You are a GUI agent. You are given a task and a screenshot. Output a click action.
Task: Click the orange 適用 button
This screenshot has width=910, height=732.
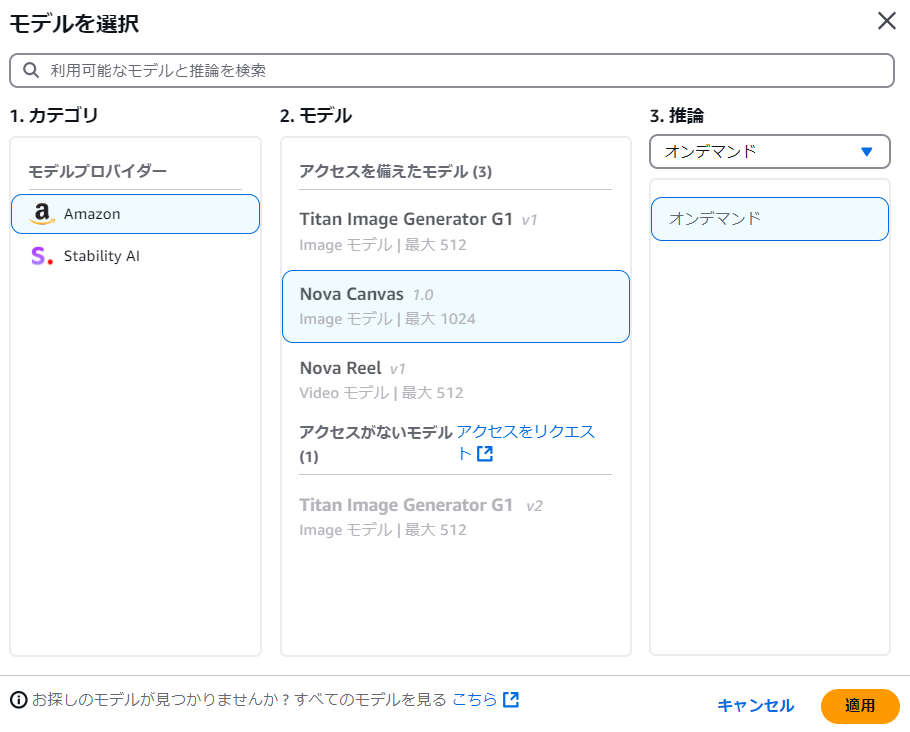[860, 706]
